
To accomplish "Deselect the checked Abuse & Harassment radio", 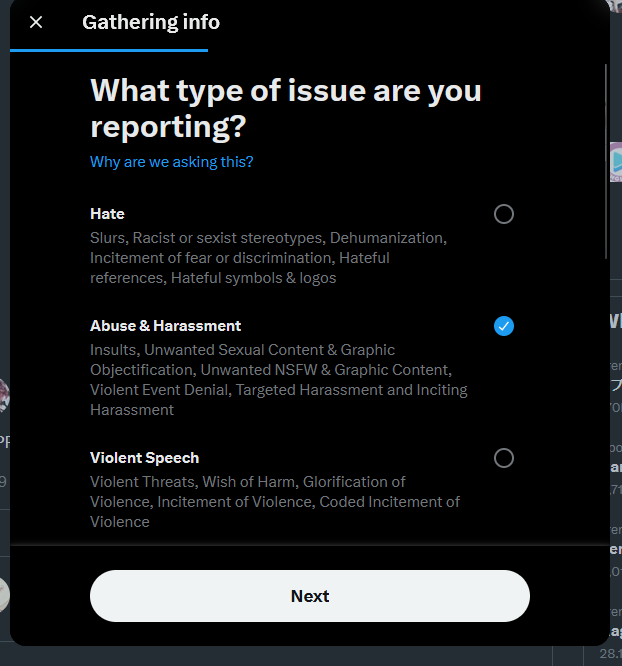I will 503,326.
